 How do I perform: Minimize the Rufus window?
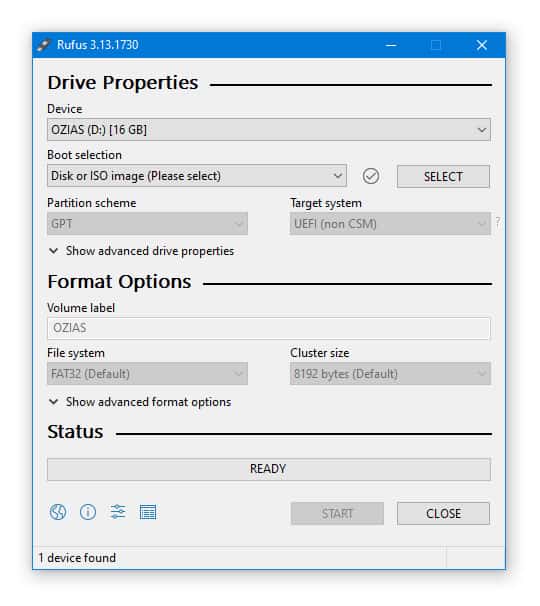[x=391, y=45]
